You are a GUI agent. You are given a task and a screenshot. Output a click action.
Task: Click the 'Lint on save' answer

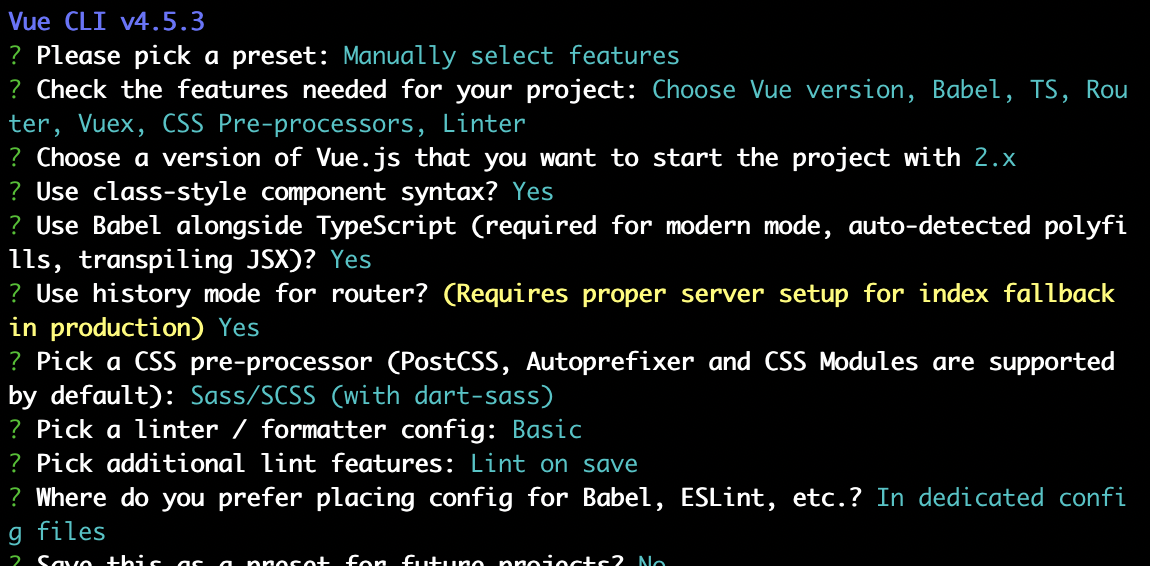coord(554,463)
